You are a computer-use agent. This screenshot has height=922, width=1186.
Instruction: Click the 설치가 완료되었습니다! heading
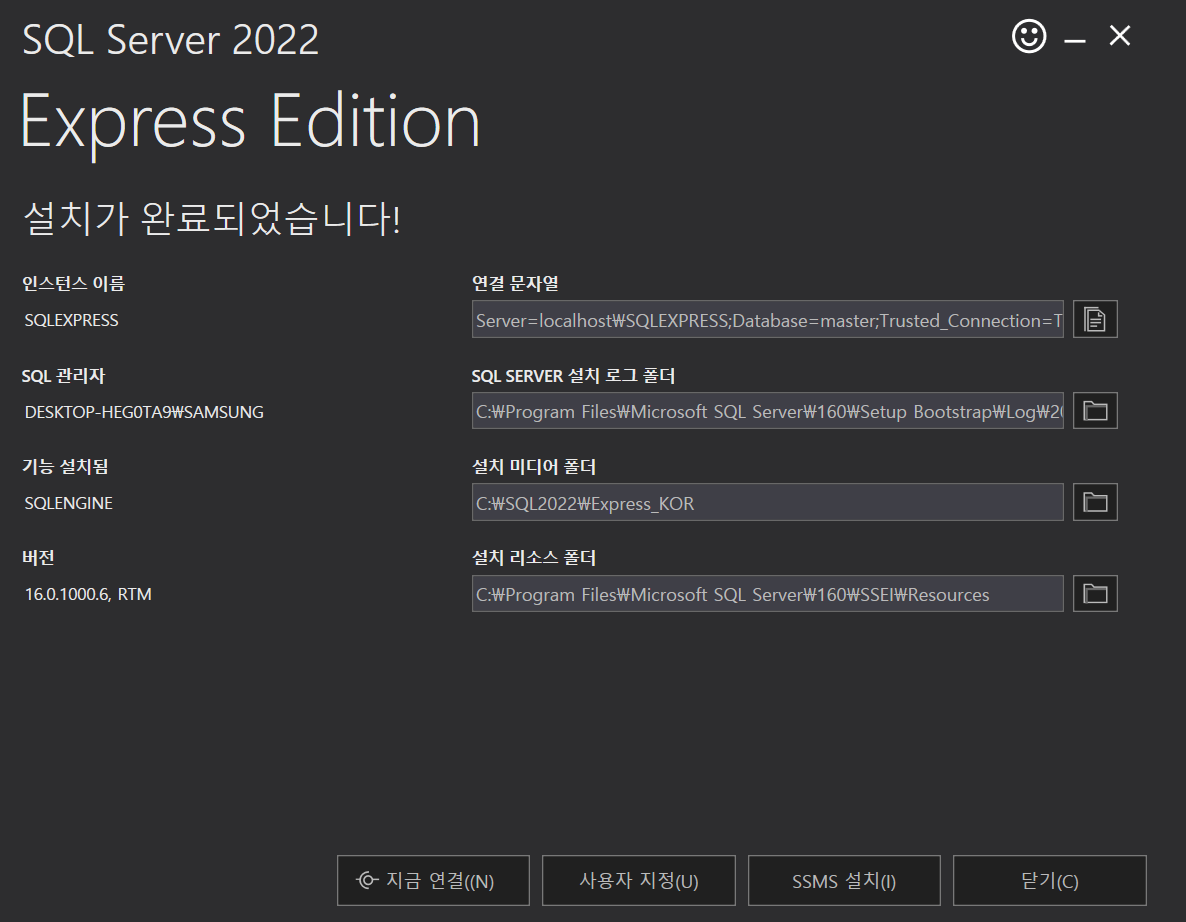[x=212, y=219]
